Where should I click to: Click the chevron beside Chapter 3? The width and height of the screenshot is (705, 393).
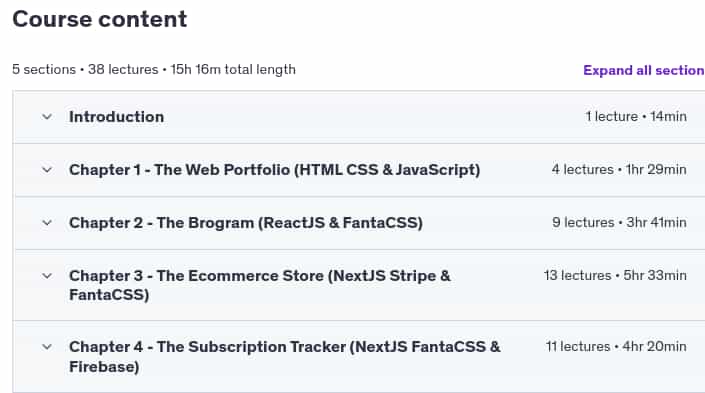(47, 276)
